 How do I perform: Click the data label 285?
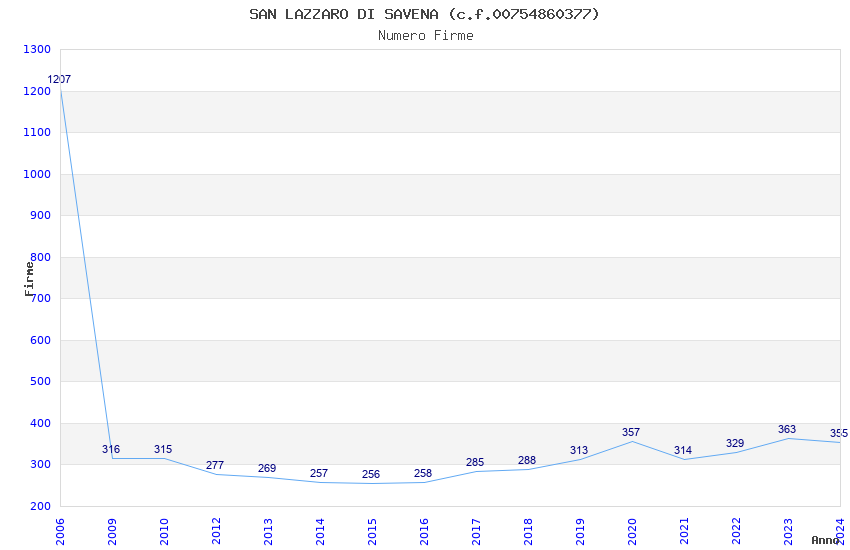475,462
